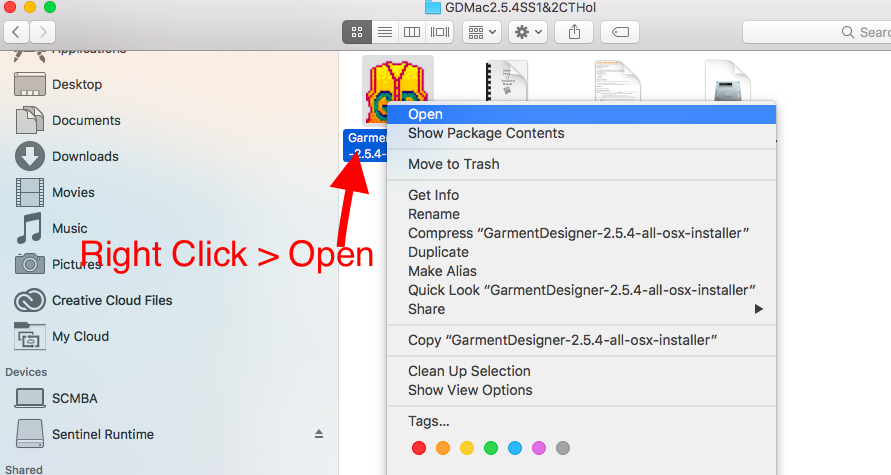Choose Get Info

click(581, 195)
